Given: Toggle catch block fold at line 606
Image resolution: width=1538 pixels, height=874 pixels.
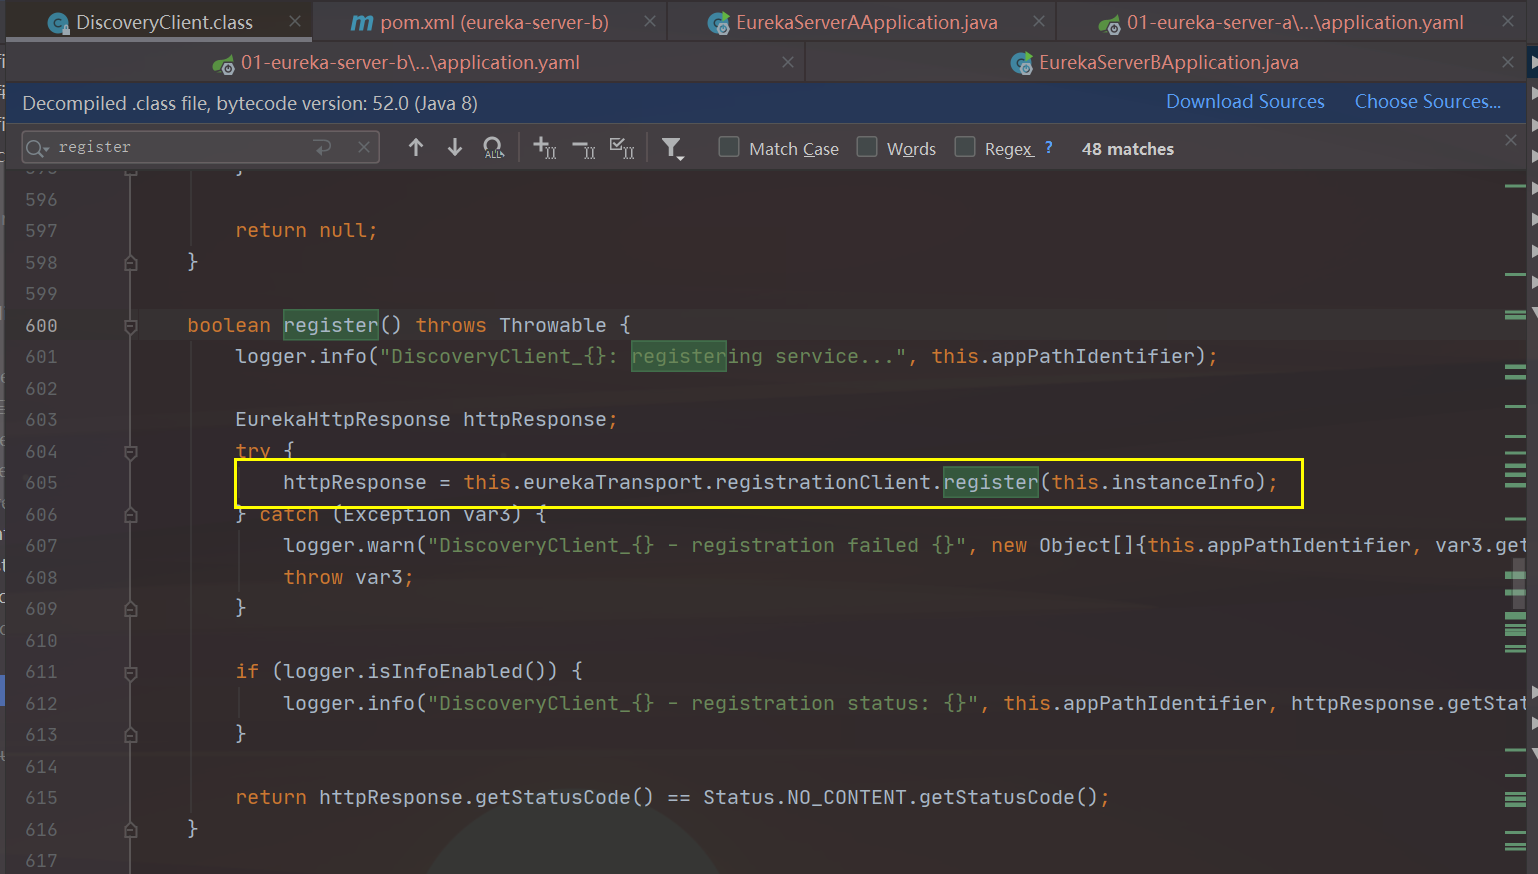Looking at the screenshot, I should pos(130,515).
